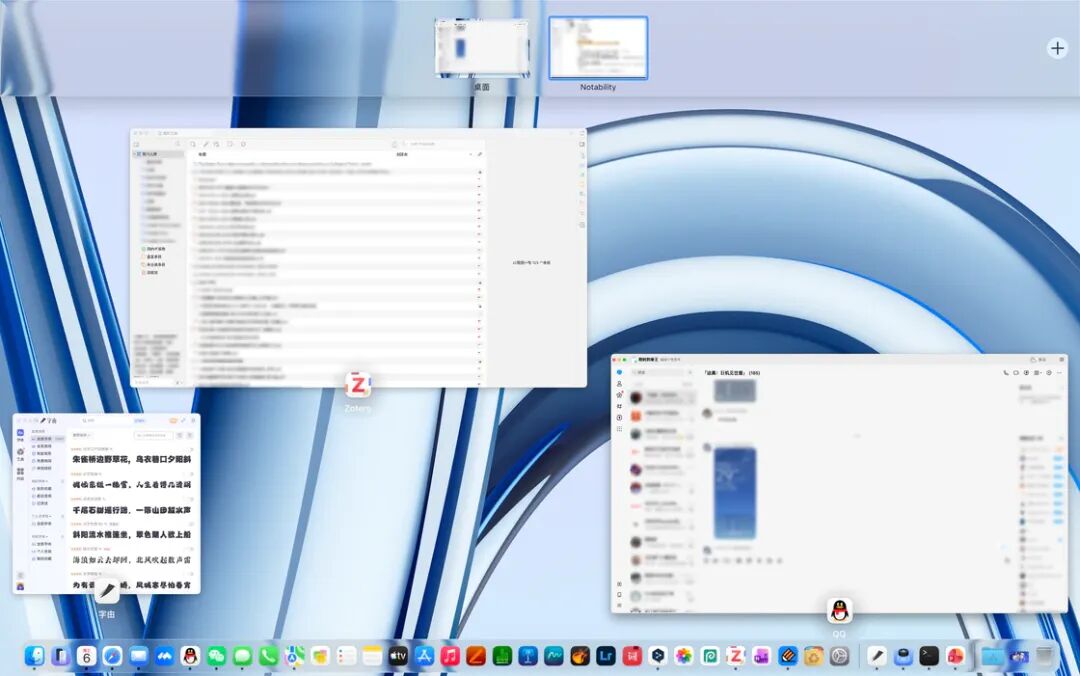Open the App Store from the Dock
The height and width of the screenshot is (676, 1080).
424,656
